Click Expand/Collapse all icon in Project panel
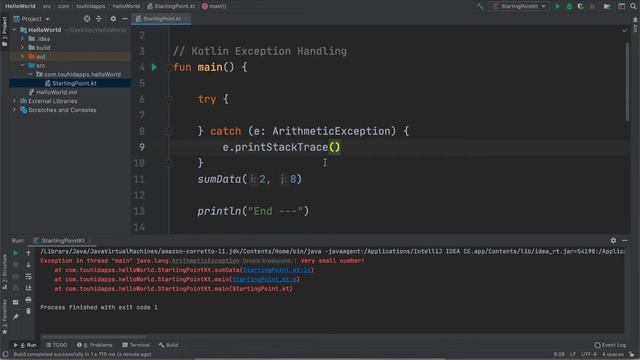Screen dimensions: 640x360 click(x=99, y=19)
